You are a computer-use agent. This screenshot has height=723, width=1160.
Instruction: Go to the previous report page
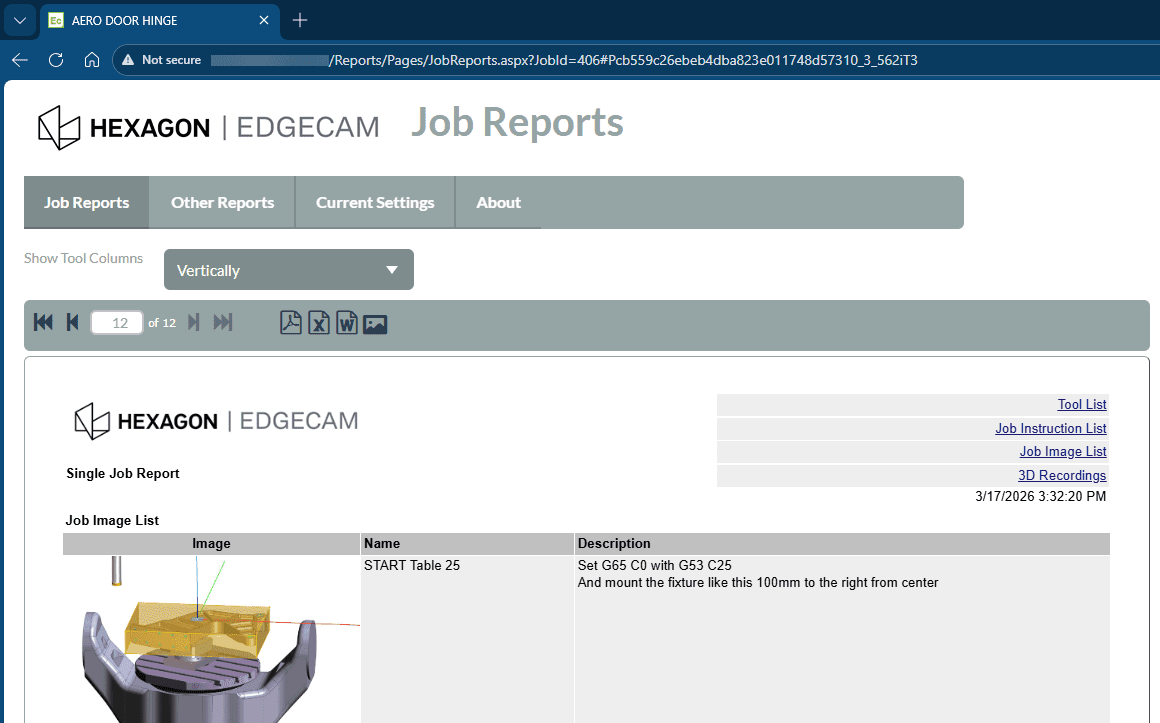(x=72, y=322)
